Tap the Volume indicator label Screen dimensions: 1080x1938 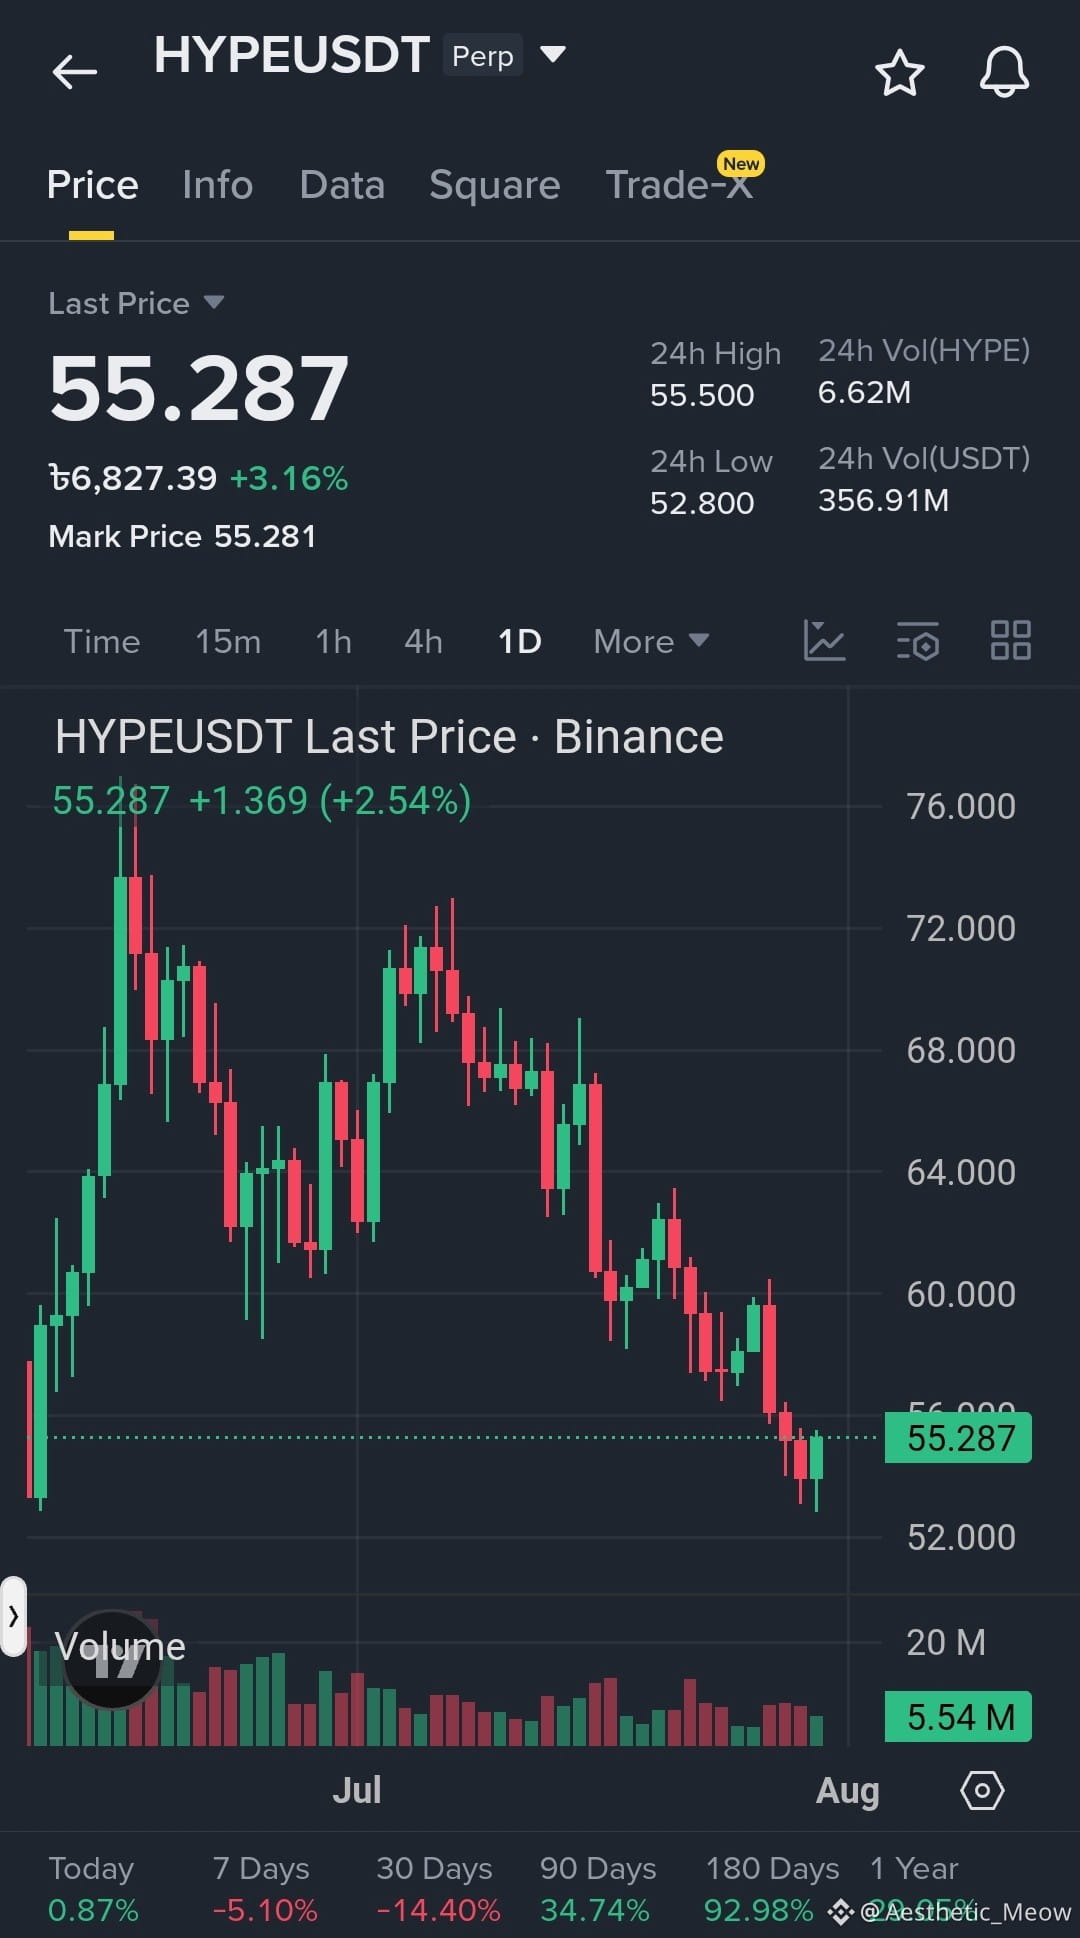point(120,1647)
